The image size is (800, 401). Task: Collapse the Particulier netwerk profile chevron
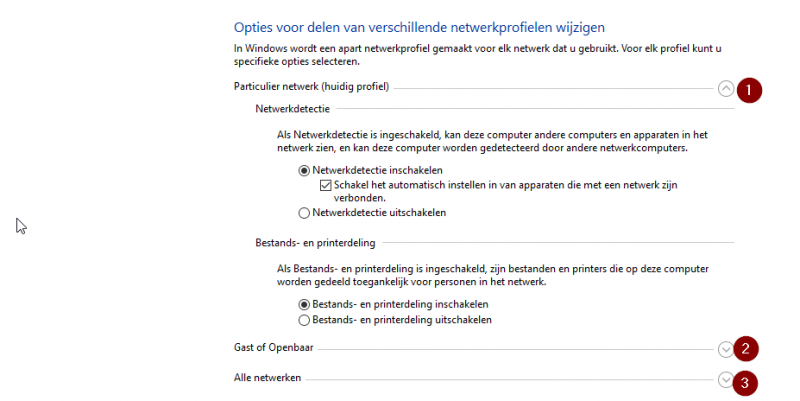click(x=726, y=88)
